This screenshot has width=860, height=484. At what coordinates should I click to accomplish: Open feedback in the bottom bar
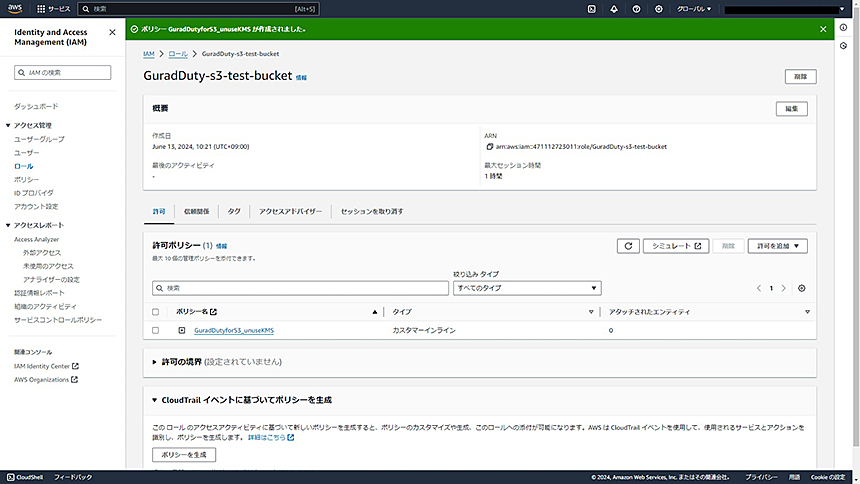coord(73,477)
